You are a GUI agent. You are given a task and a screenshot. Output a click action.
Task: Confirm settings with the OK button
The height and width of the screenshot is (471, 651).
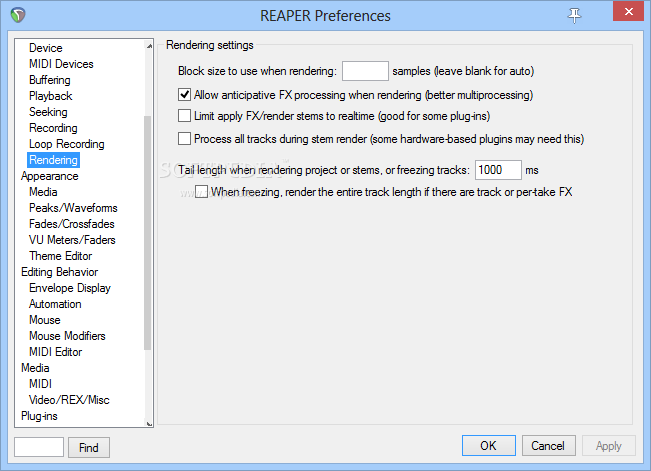point(489,446)
